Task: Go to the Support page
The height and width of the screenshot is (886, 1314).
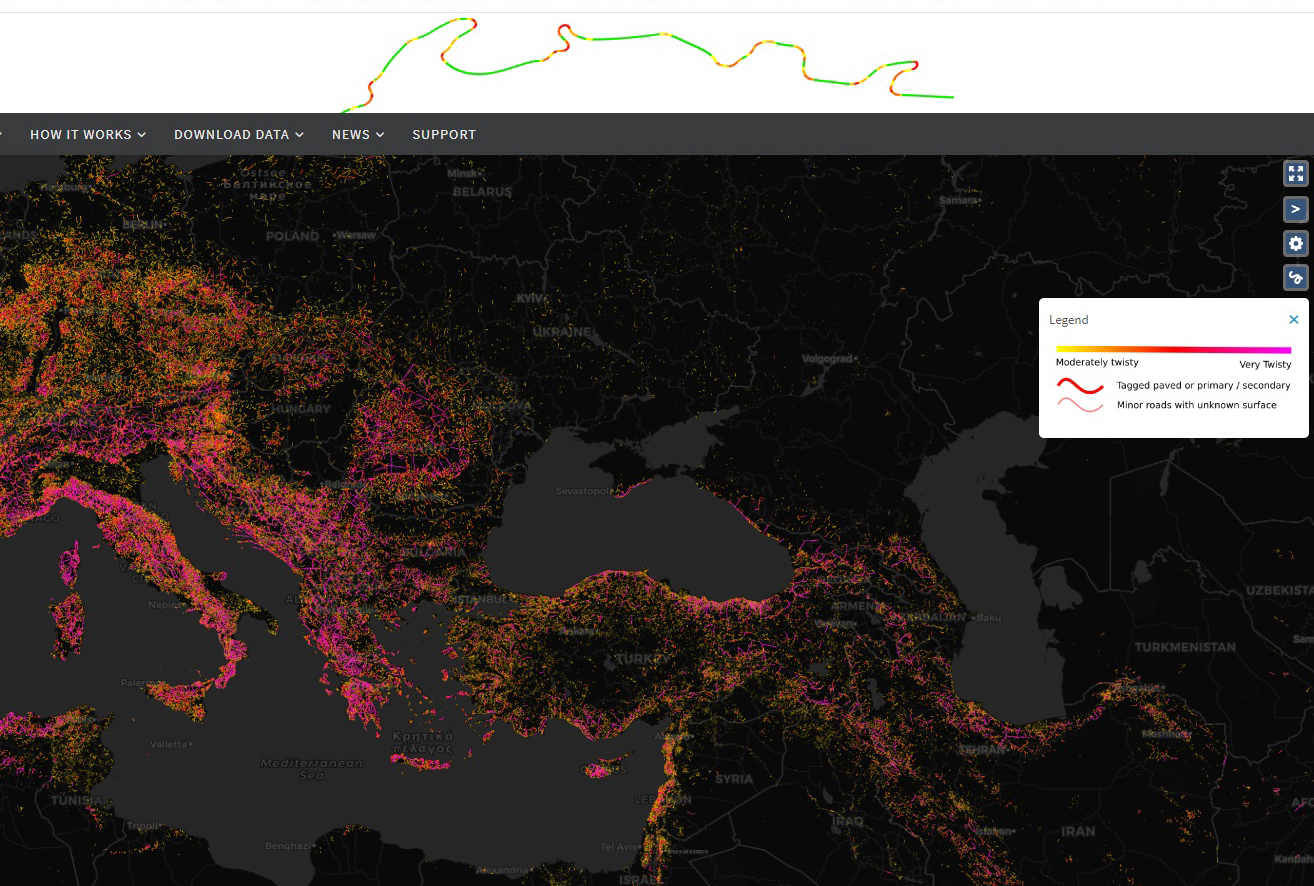Action: pos(444,134)
